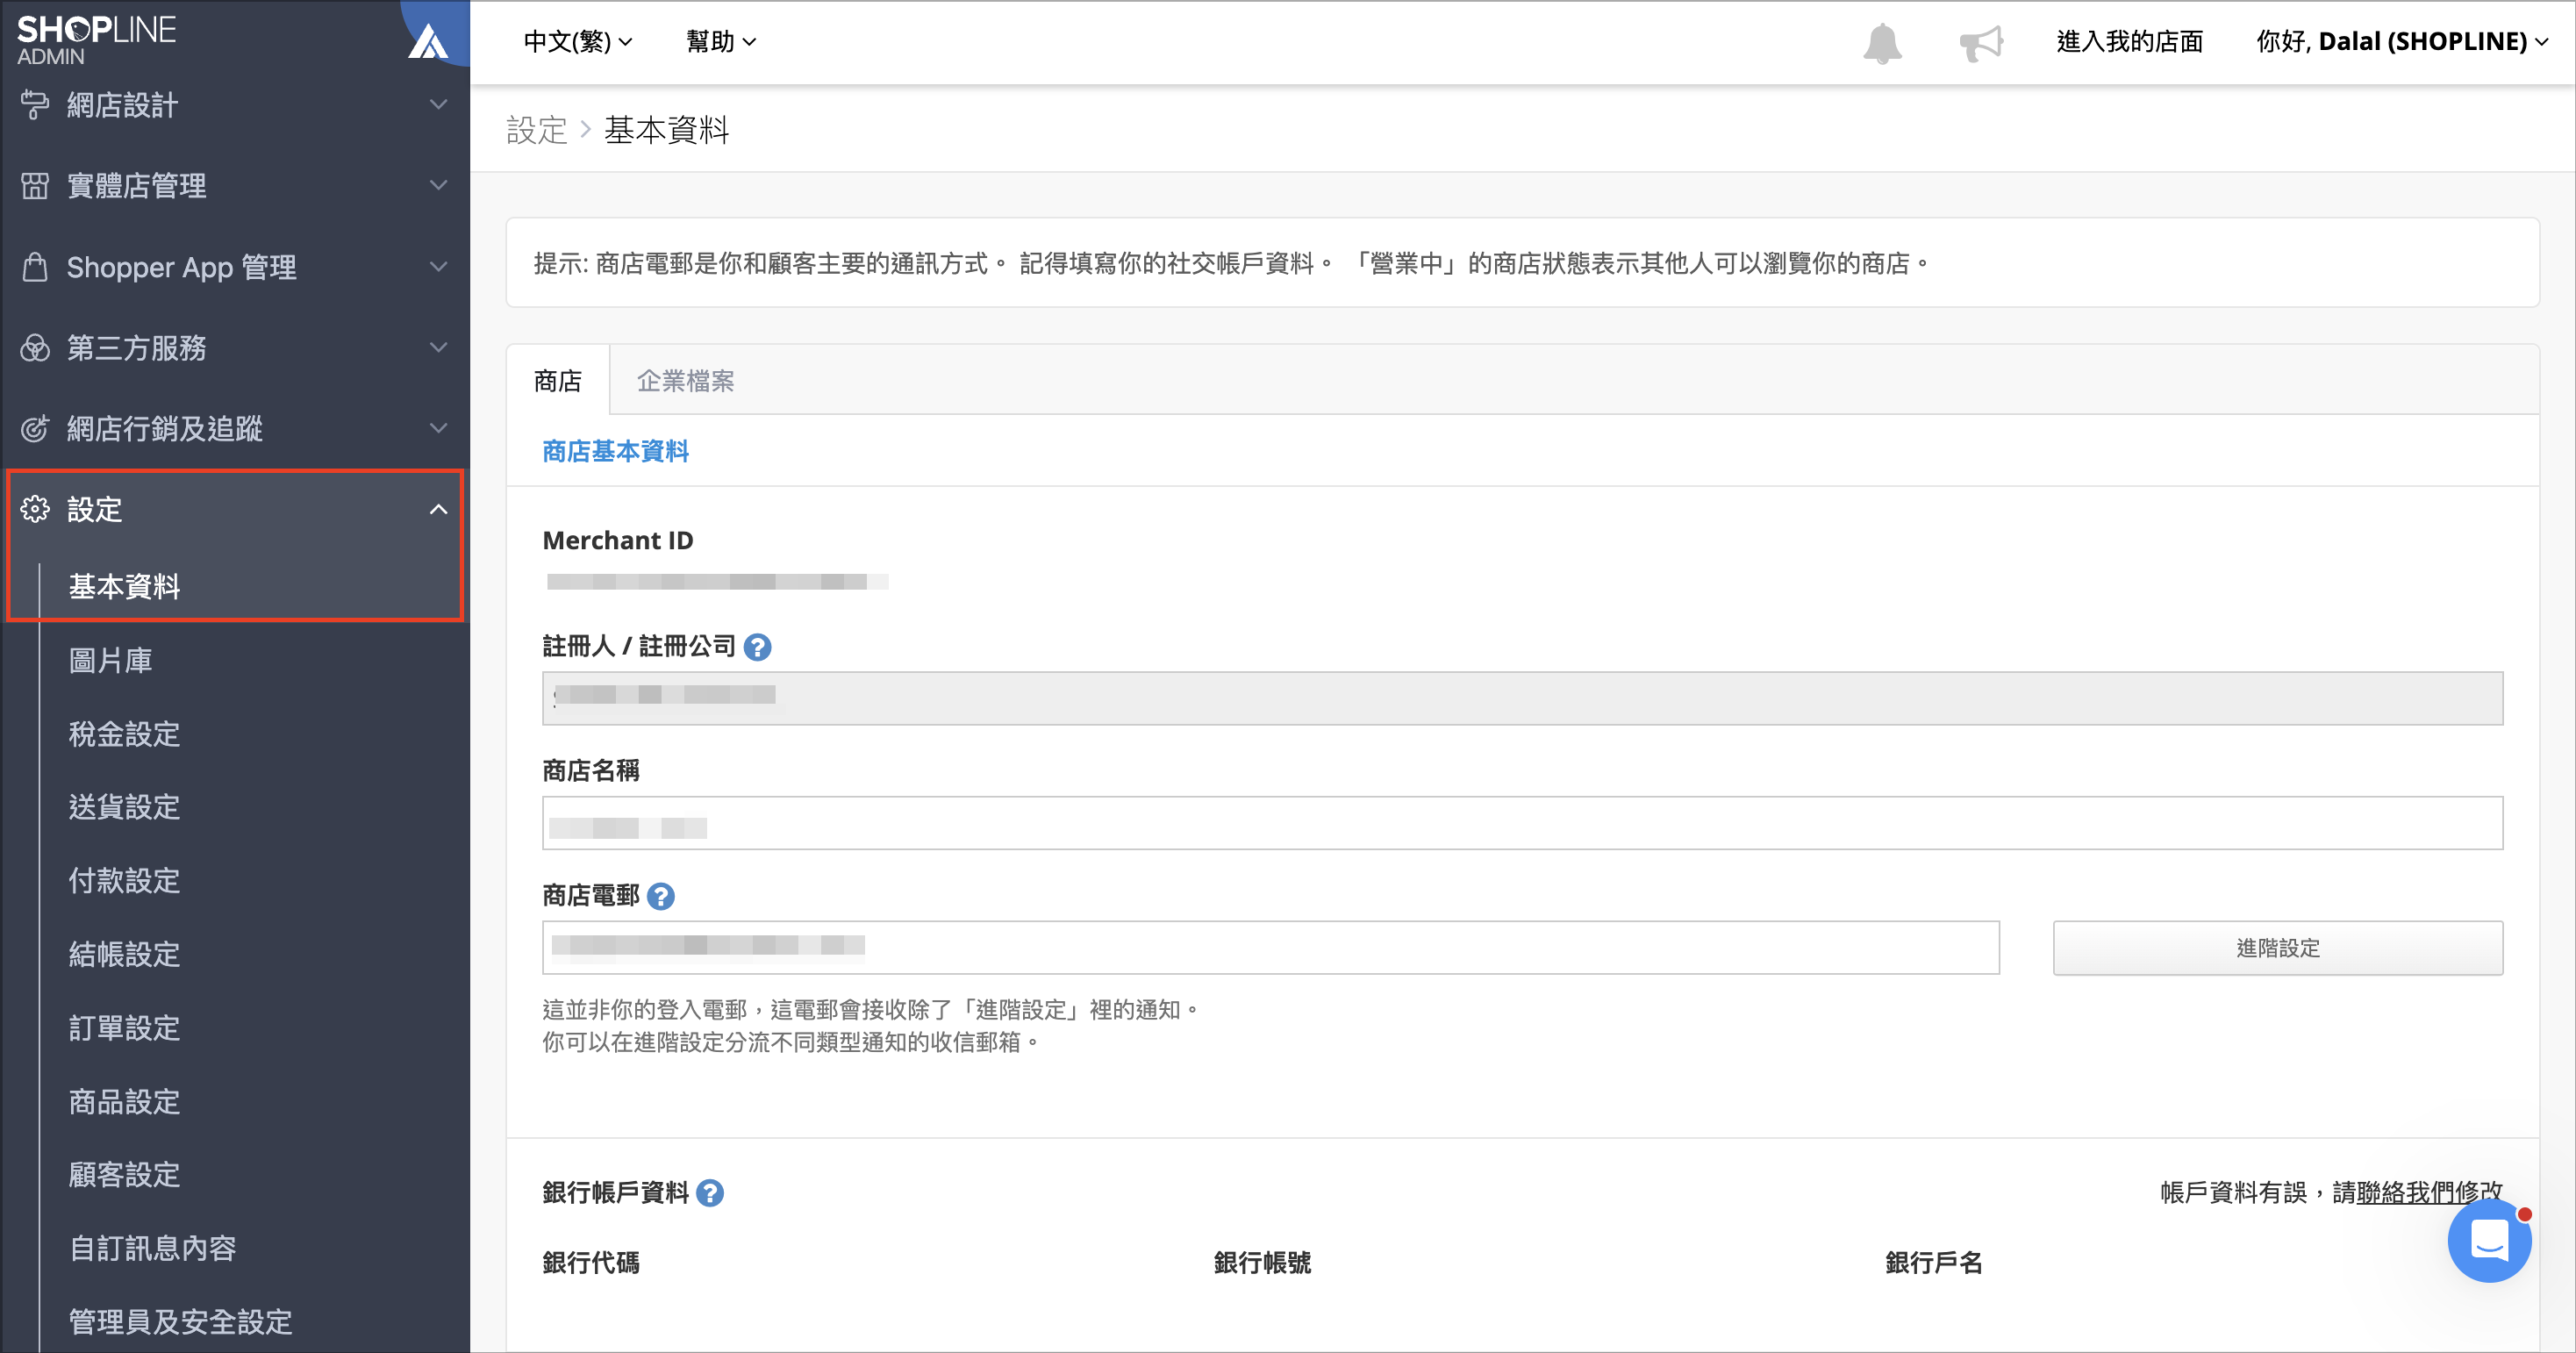Open 訂單設定 in the settings menu
This screenshot has width=2576, height=1353.
point(124,1029)
